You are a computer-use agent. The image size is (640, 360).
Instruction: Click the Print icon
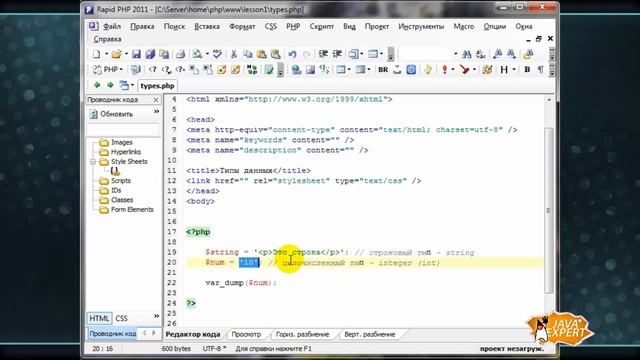[x=180, y=54]
